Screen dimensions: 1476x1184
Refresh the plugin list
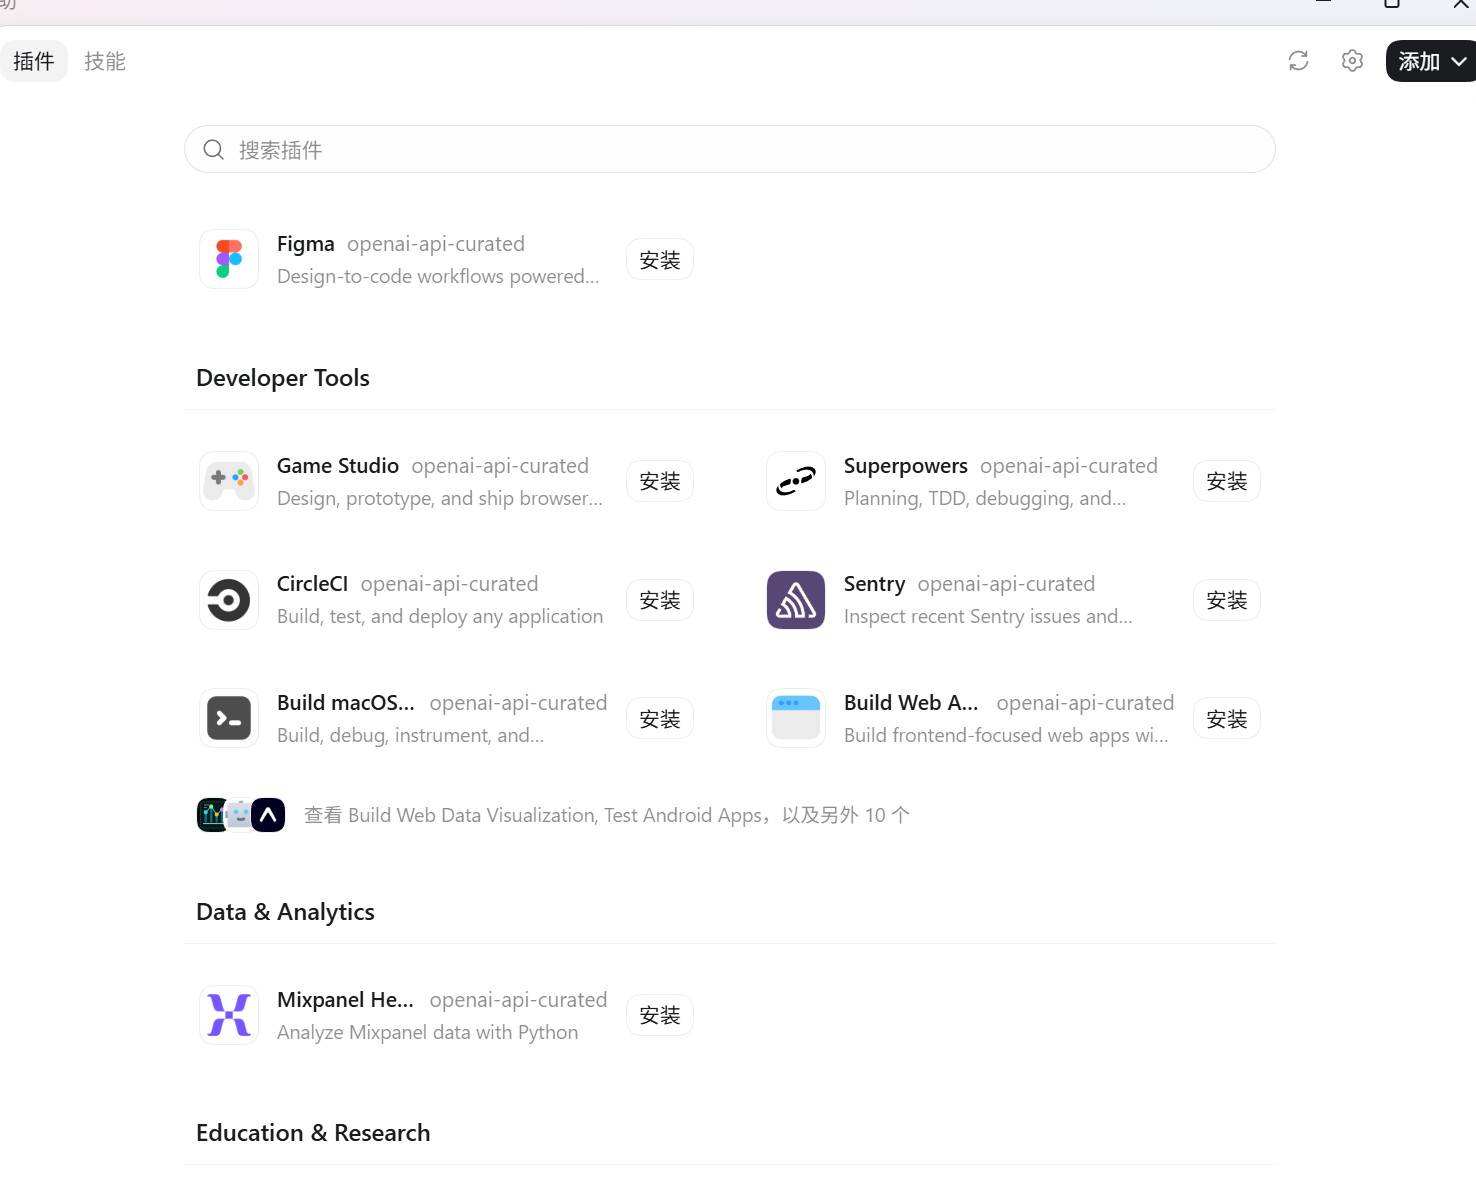[1299, 61]
